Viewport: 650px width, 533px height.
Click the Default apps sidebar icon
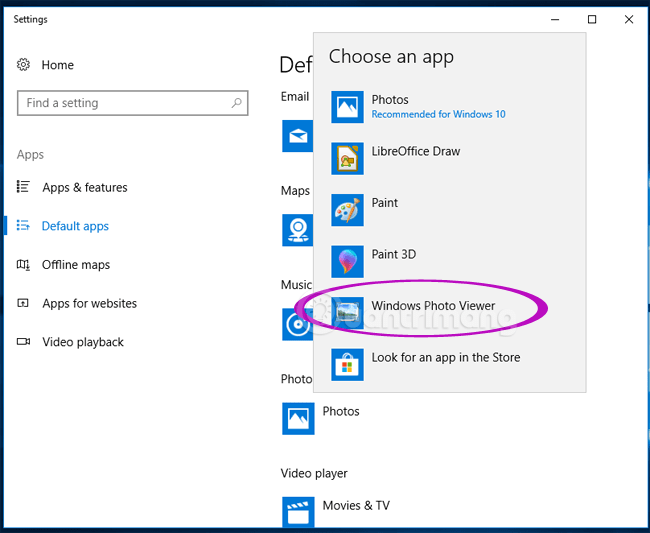point(23,225)
